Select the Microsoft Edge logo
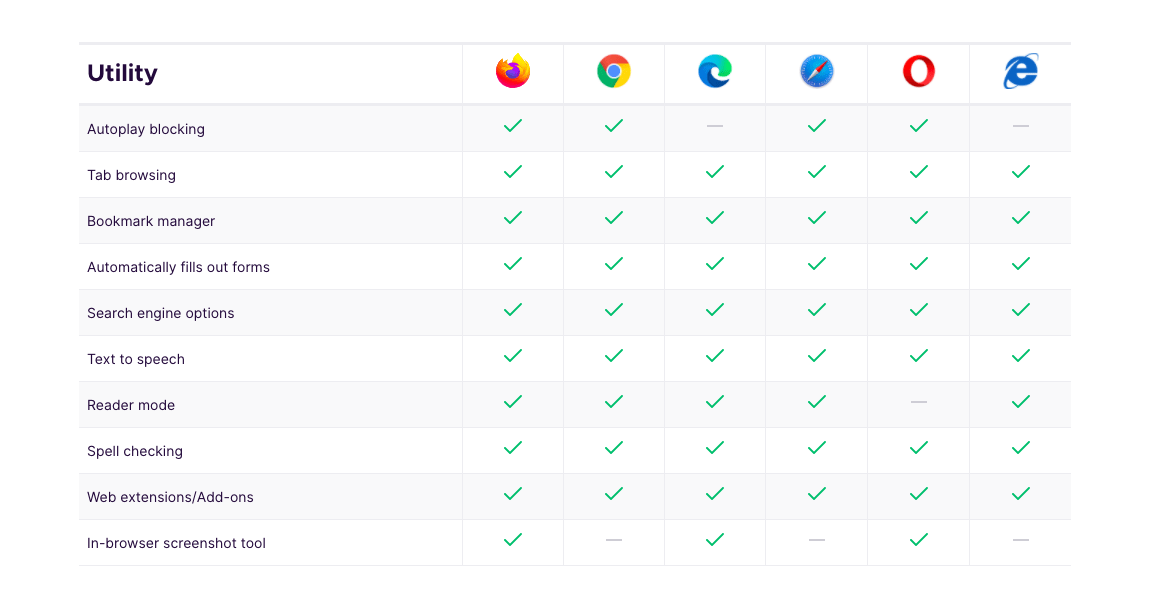The image size is (1161, 613). 715,71
